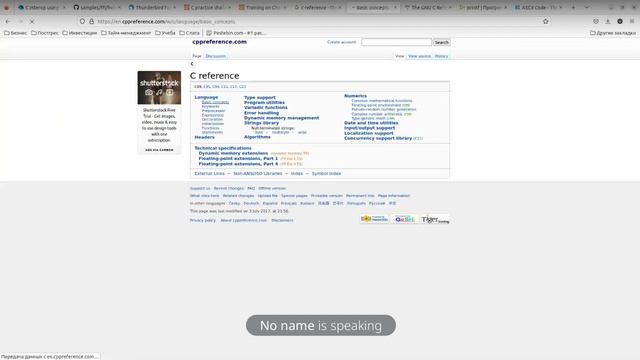640x360 pixels.
Task: Open the Dynamic memory management link
Action: [281, 118]
